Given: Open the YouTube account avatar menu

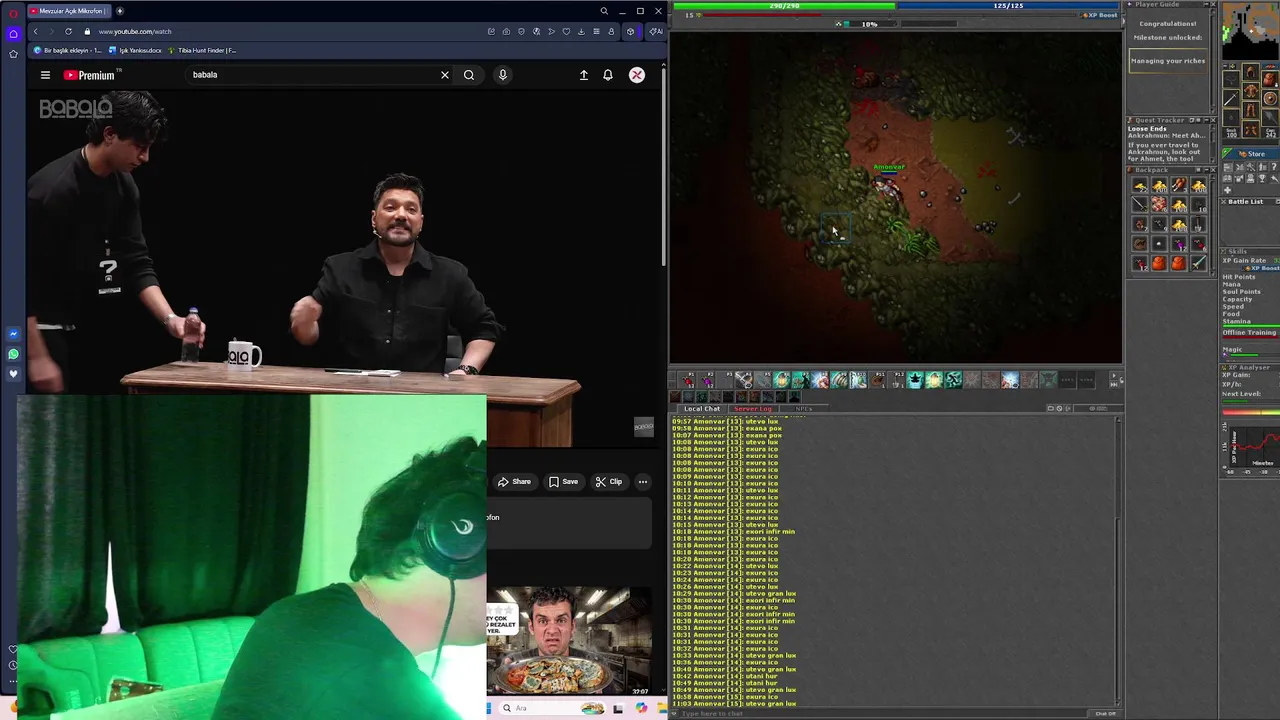Looking at the screenshot, I should 637,75.
